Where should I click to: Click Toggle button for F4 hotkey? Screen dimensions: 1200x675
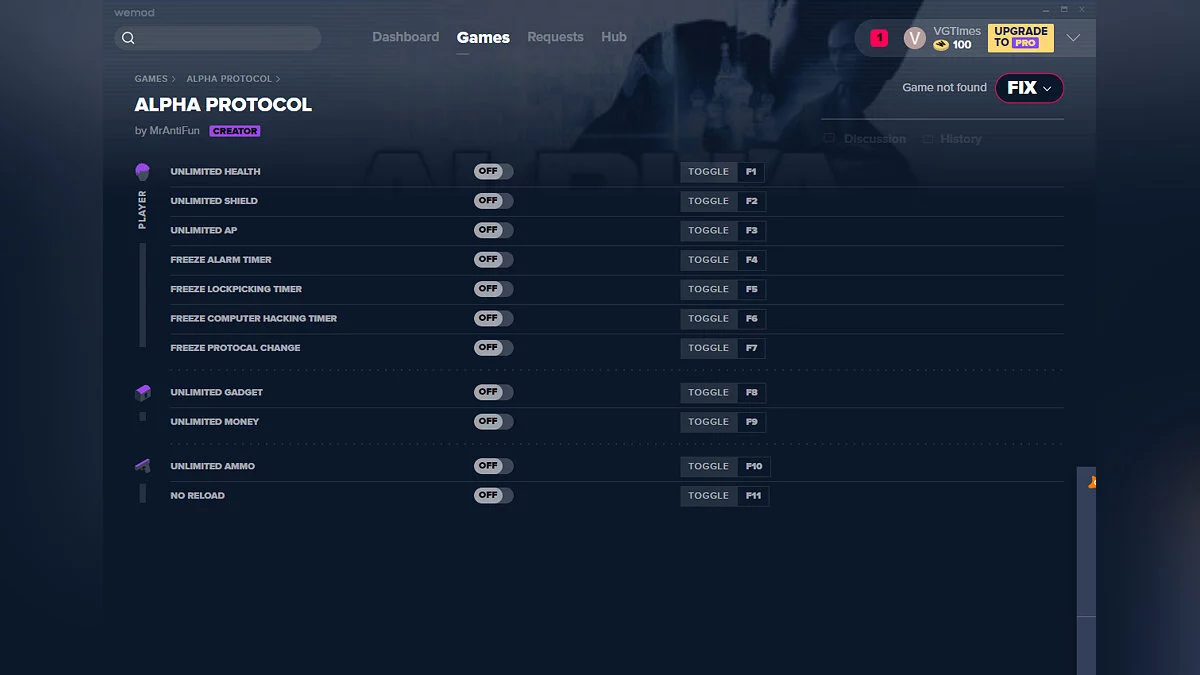click(x=709, y=260)
